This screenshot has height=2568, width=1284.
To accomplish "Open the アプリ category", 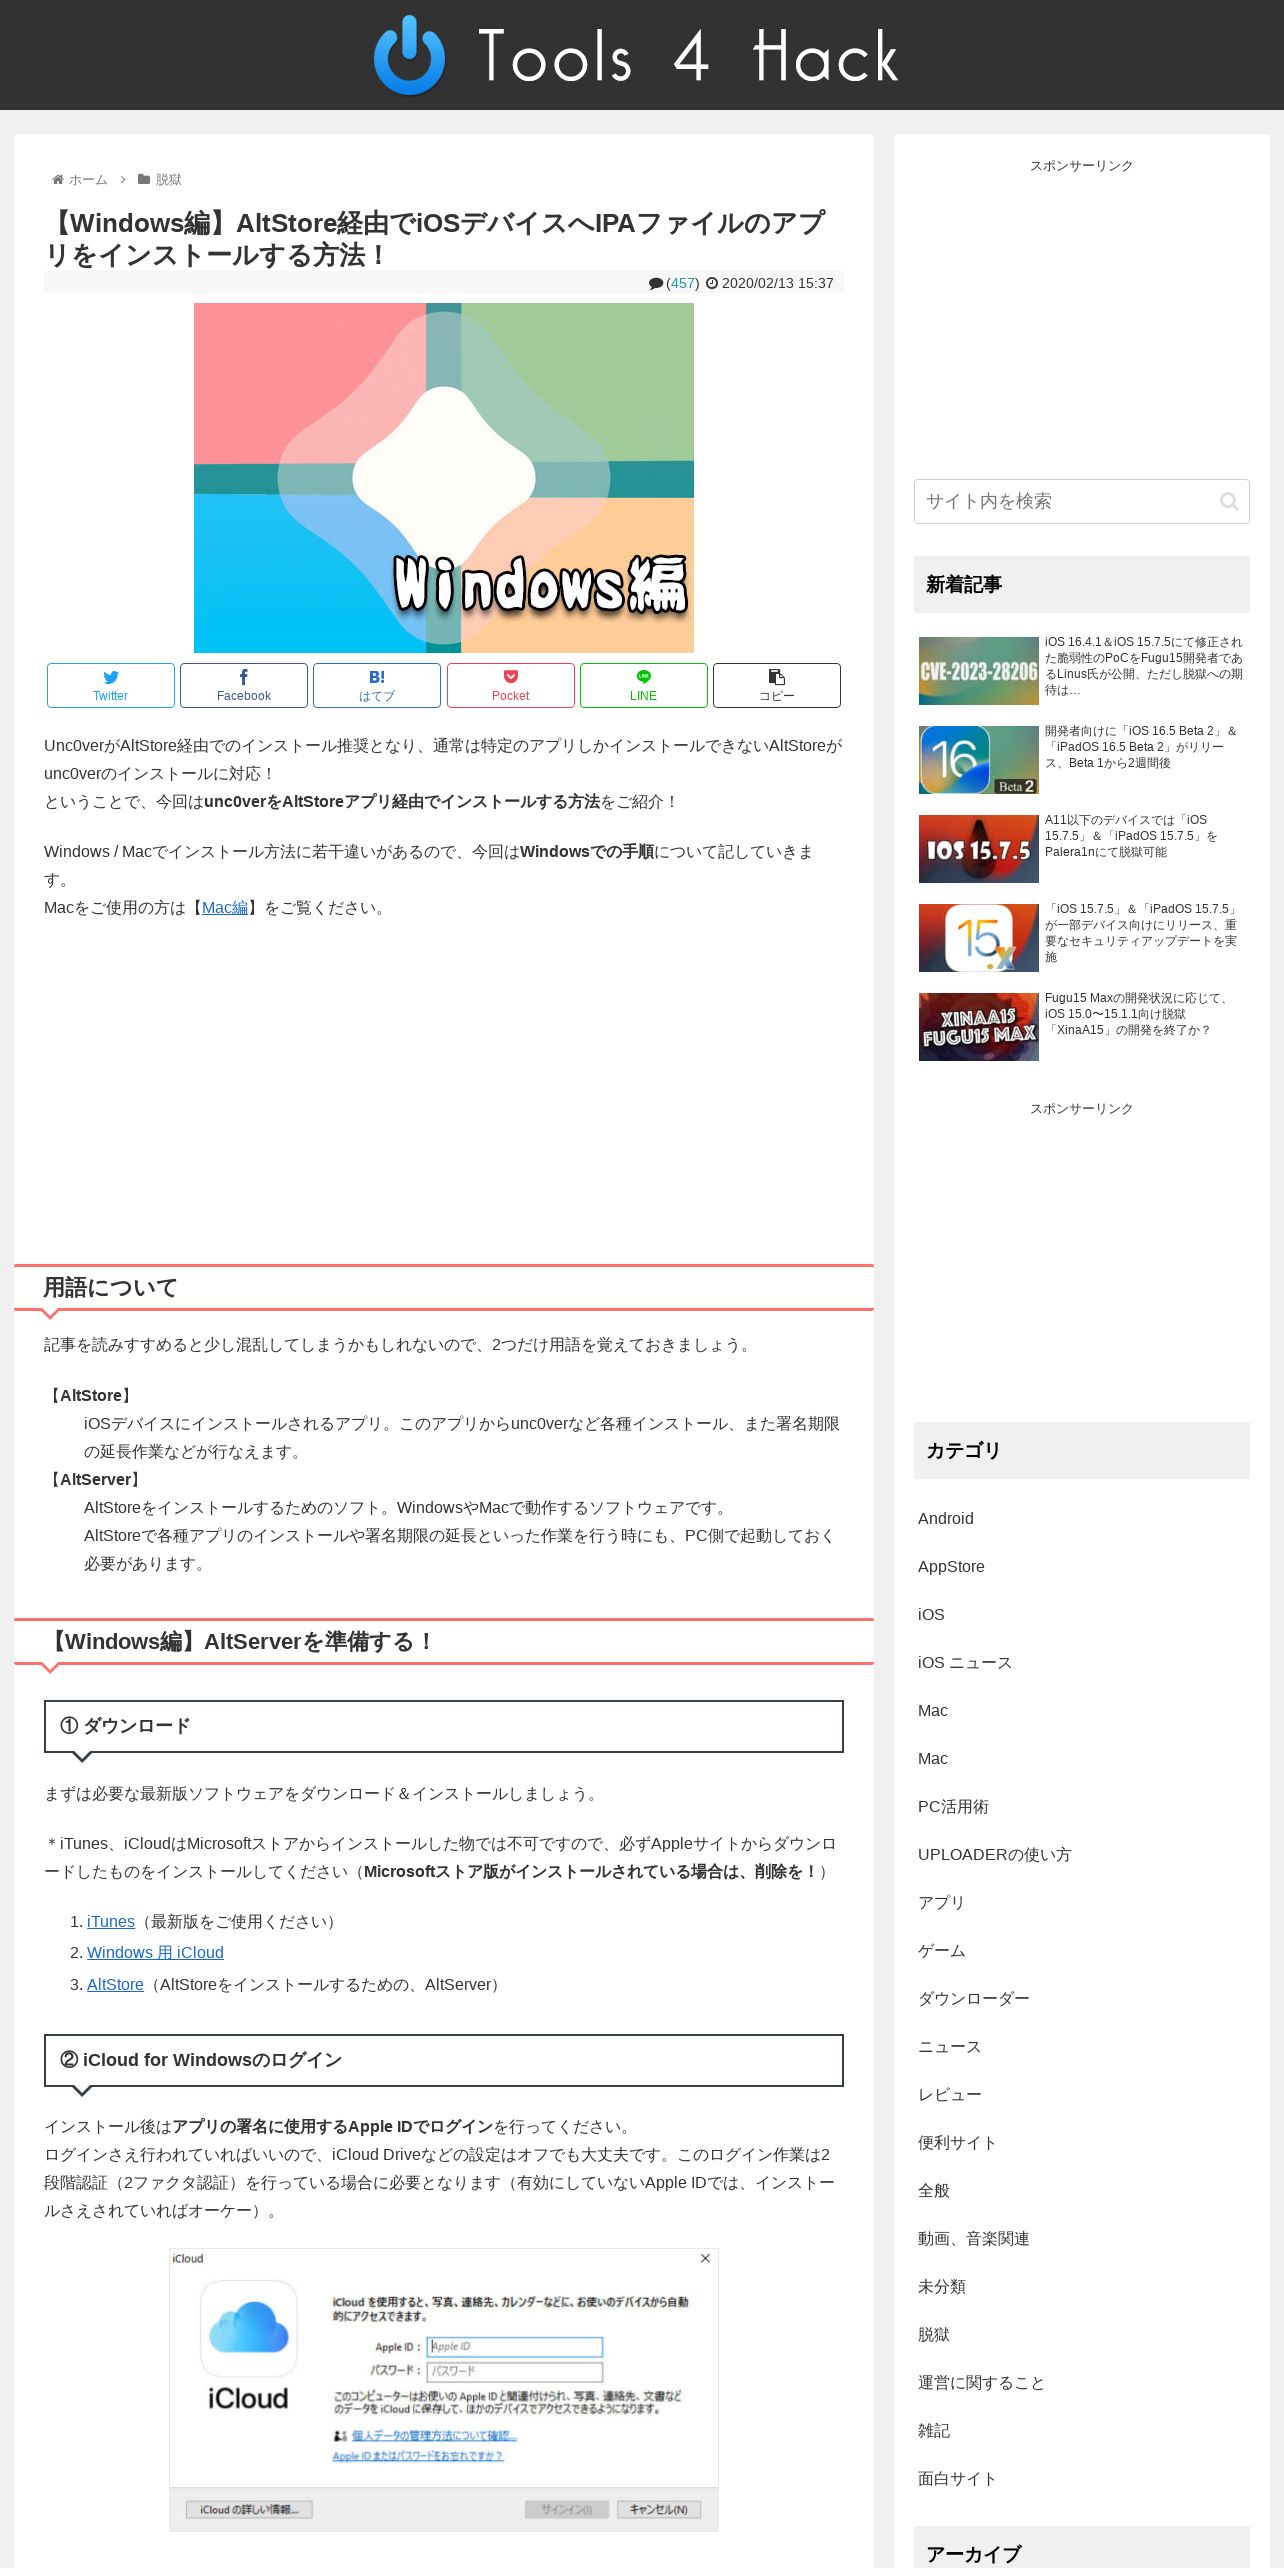I will 941,1902.
